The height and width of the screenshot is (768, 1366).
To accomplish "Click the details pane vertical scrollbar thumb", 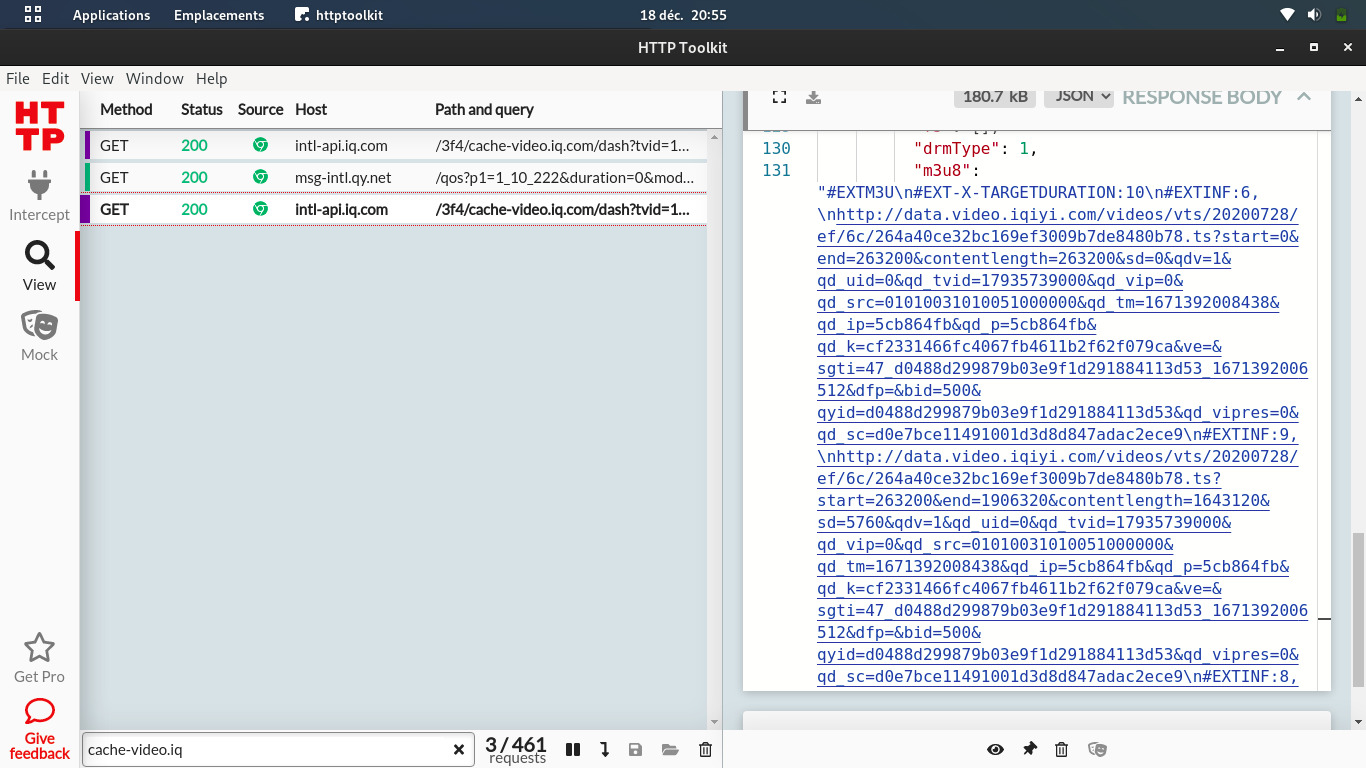I will 1358,610.
